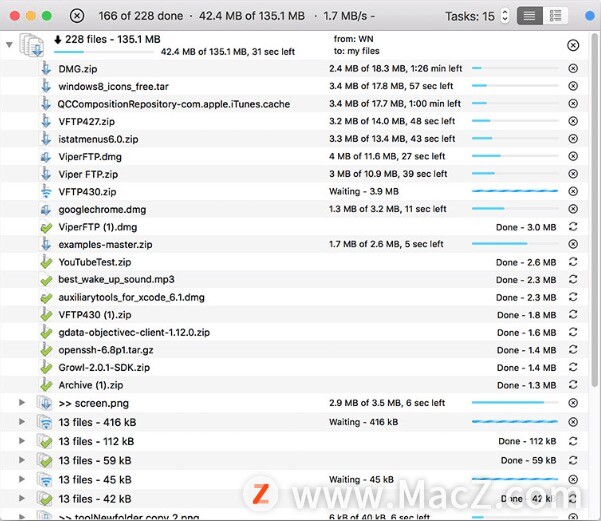Switch to detailed list view mode
Image resolution: width=601 pixels, height=521 pixels.
click(x=555, y=16)
